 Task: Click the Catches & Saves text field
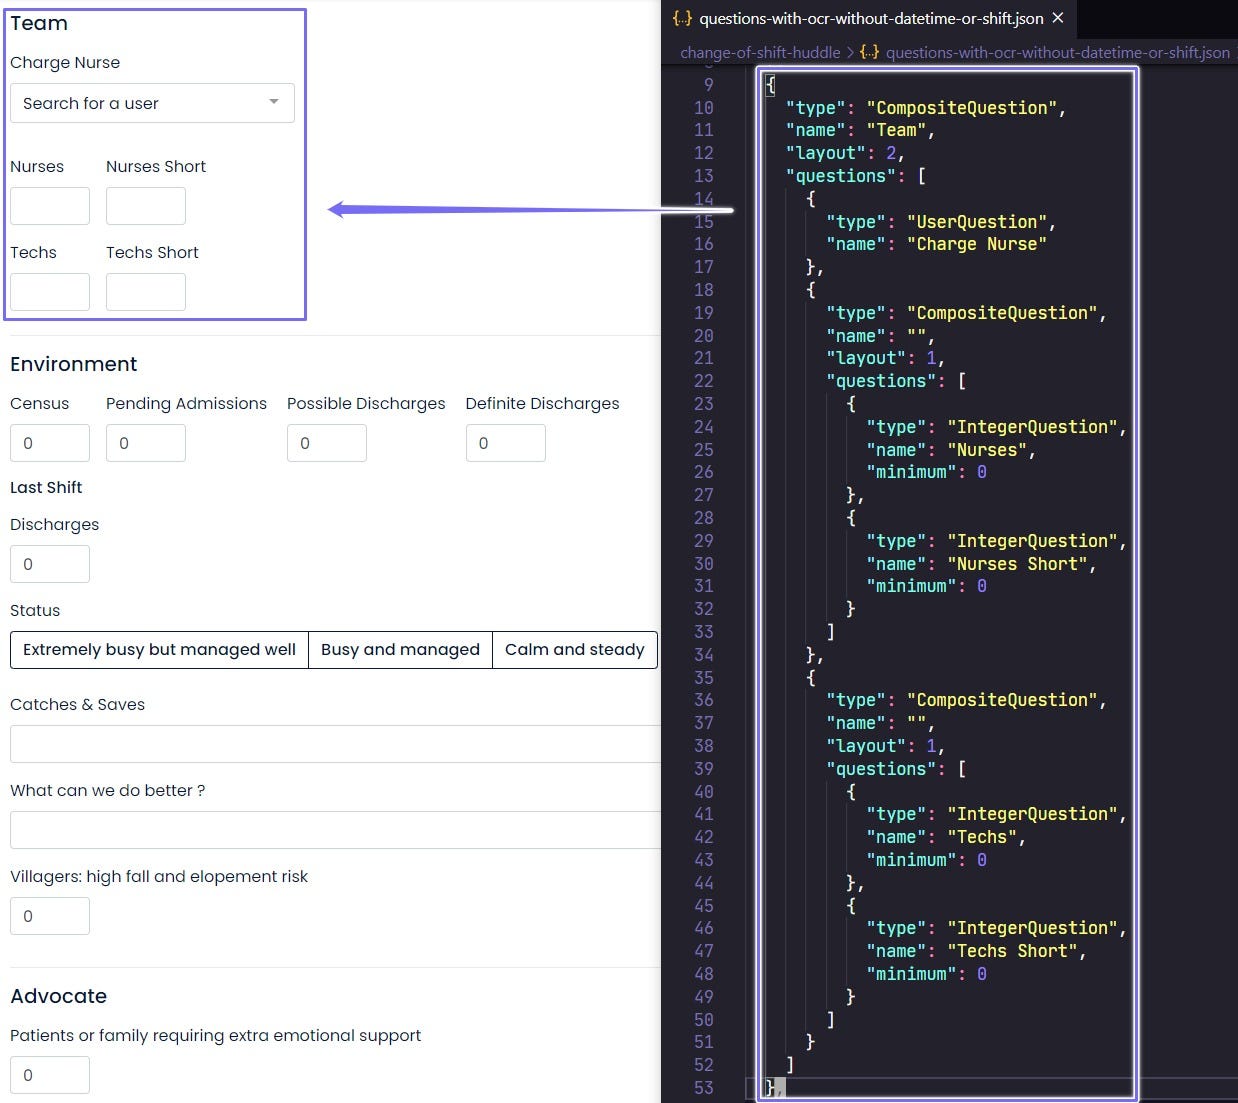click(335, 744)
